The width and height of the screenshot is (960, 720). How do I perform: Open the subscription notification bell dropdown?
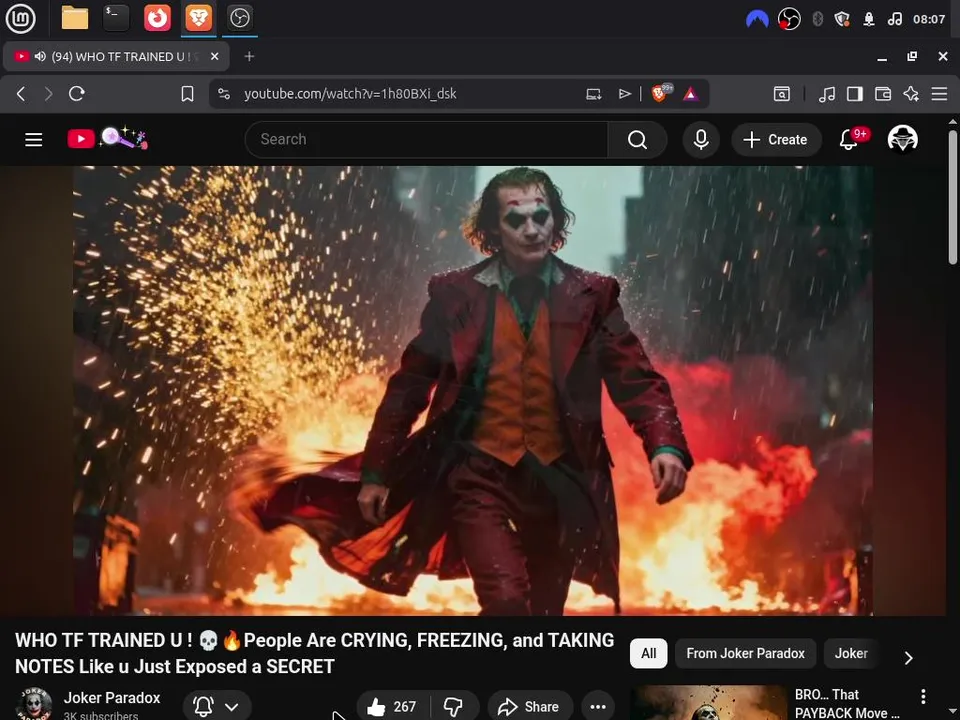[216, 706]
